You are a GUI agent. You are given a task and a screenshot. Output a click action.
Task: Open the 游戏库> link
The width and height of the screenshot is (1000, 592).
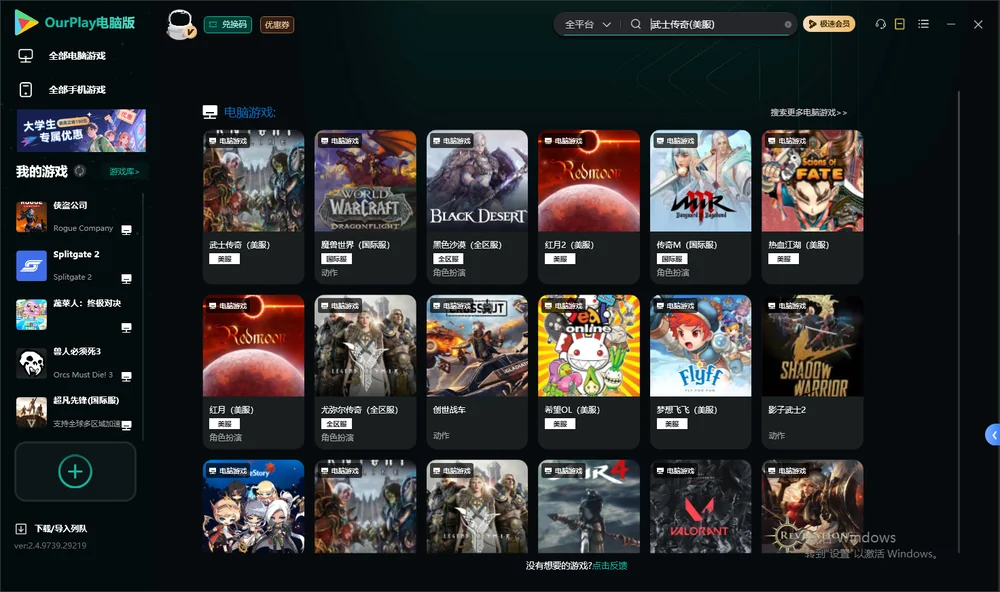click(x=124, y=172)
